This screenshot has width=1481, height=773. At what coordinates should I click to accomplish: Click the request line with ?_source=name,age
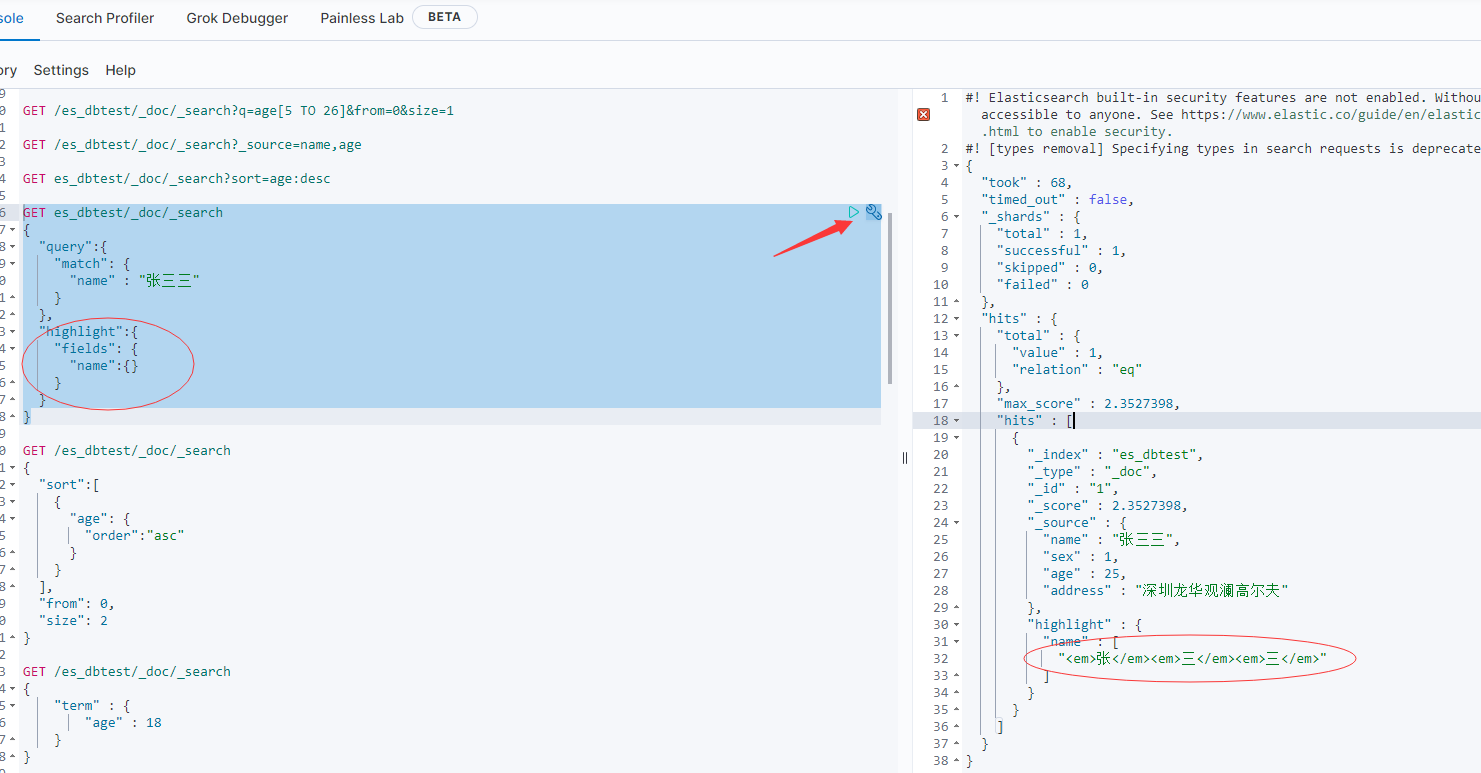[x=192, y=144]
